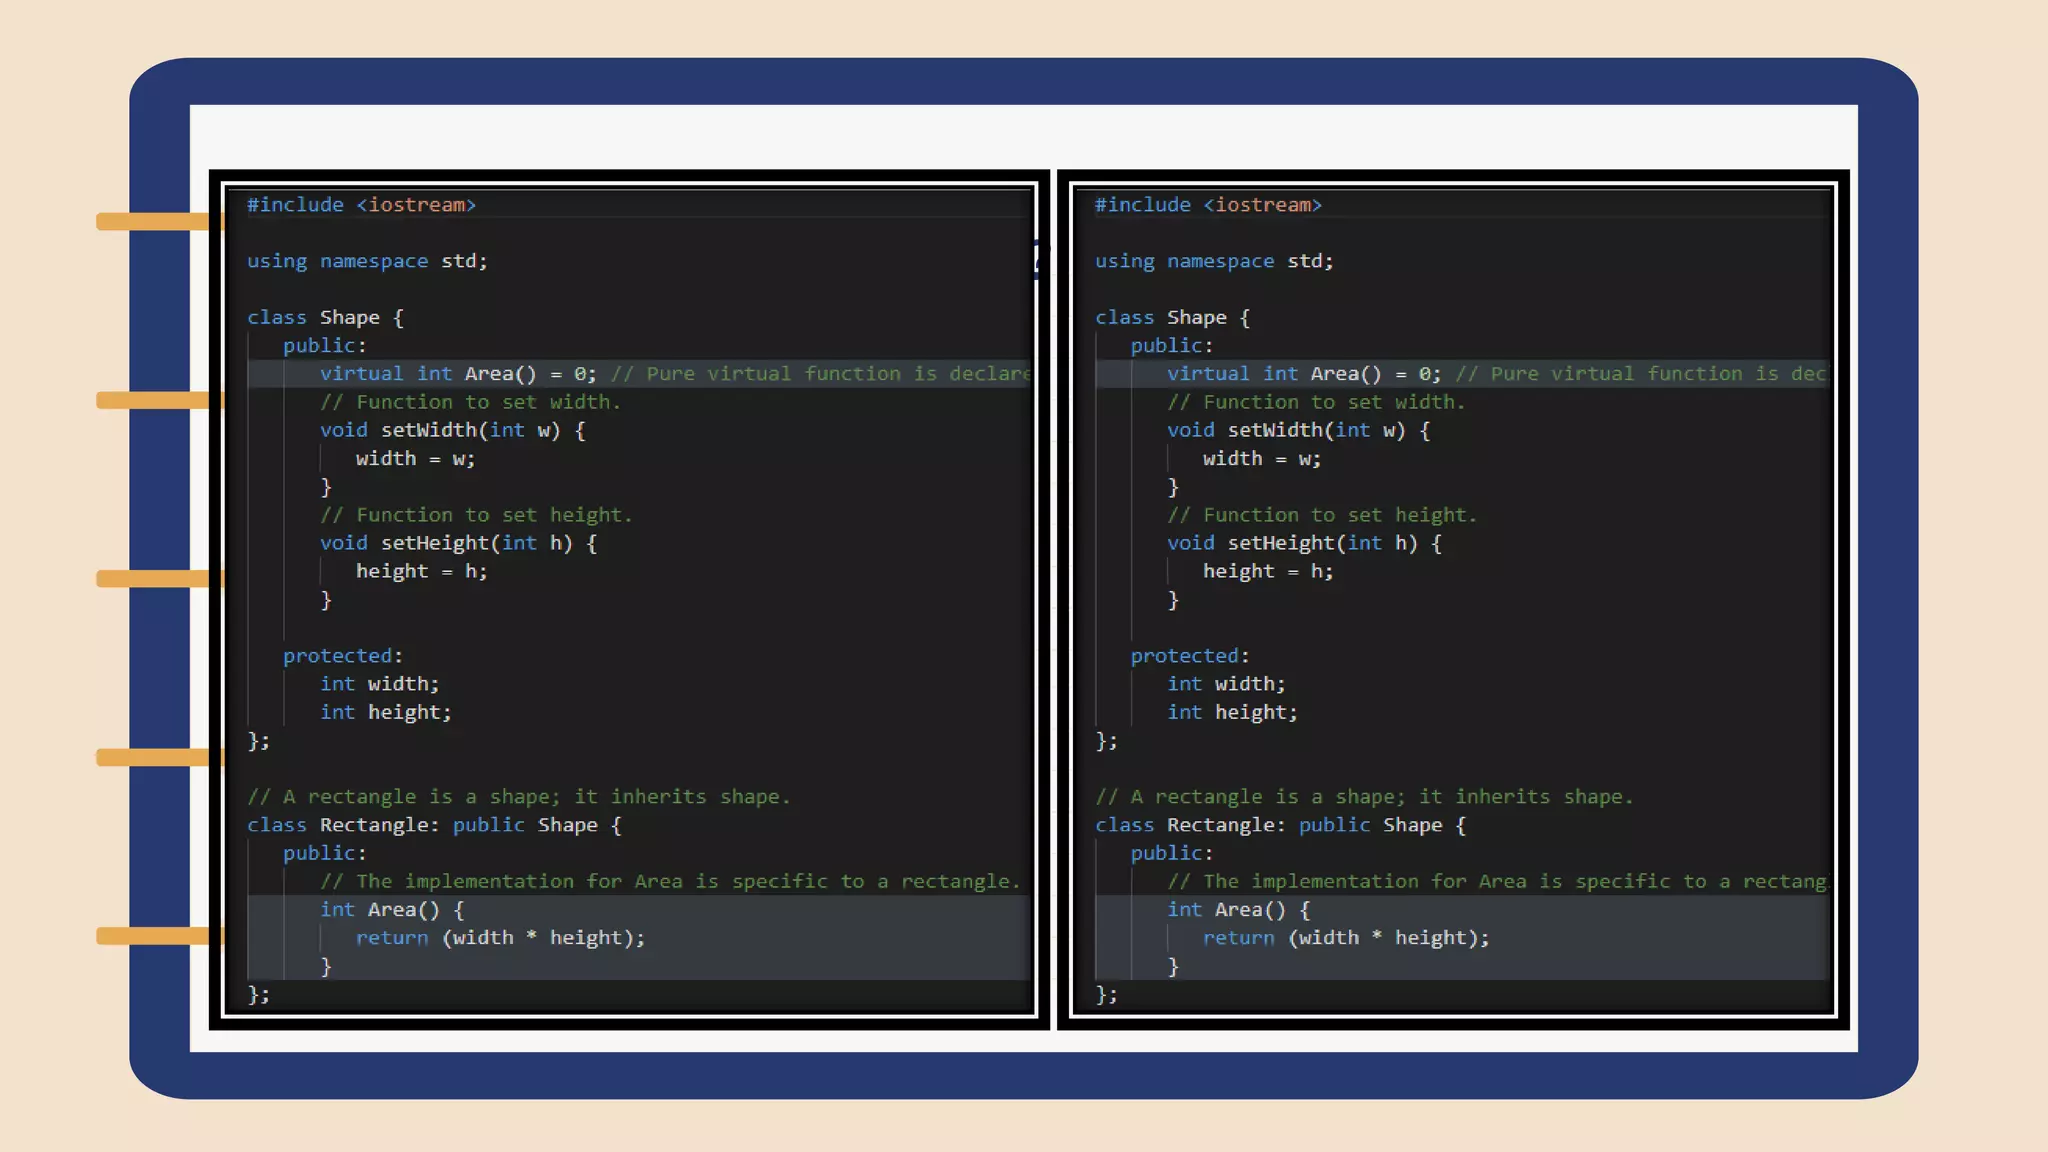
Task: Select highlighted 'virtual int Area() = 0;' in left panel
Action: (457, 374)
